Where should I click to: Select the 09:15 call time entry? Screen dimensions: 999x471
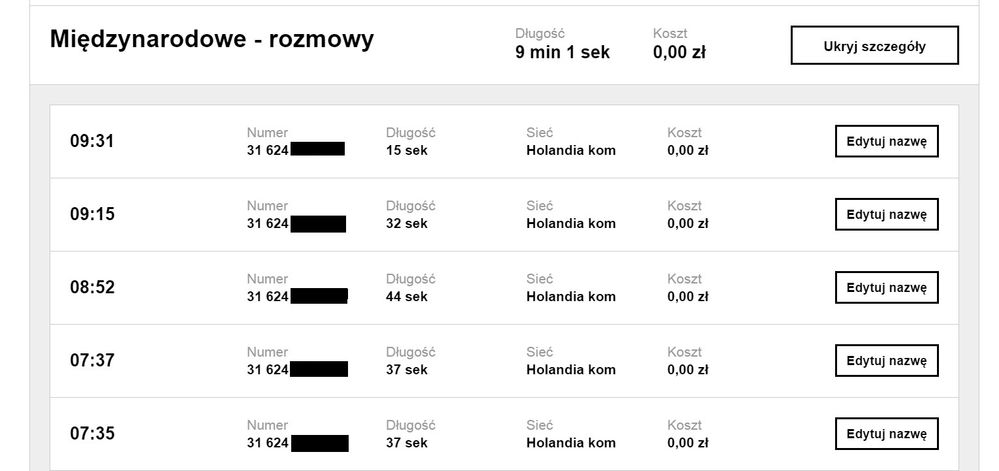92,215
